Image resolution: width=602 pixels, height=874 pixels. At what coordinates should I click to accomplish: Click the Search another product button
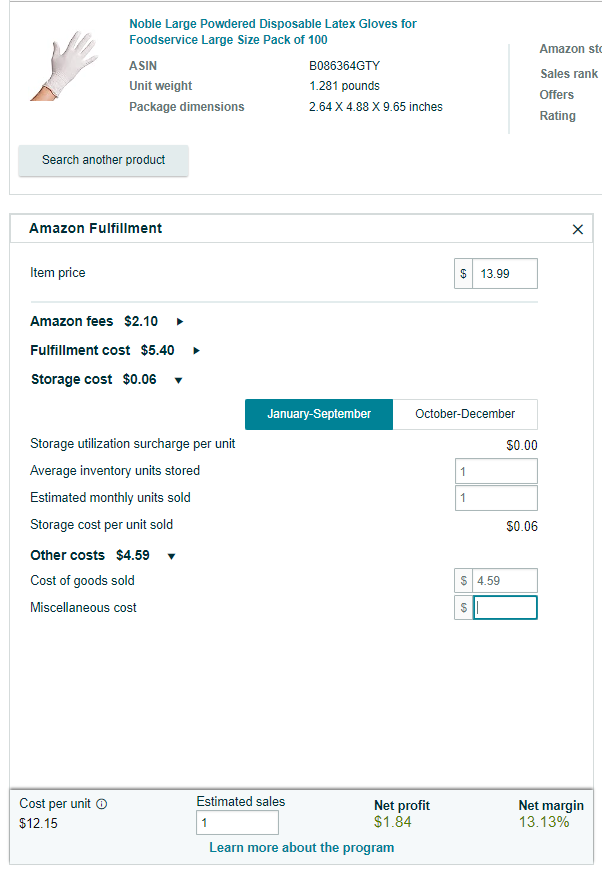tap(104, 161)
